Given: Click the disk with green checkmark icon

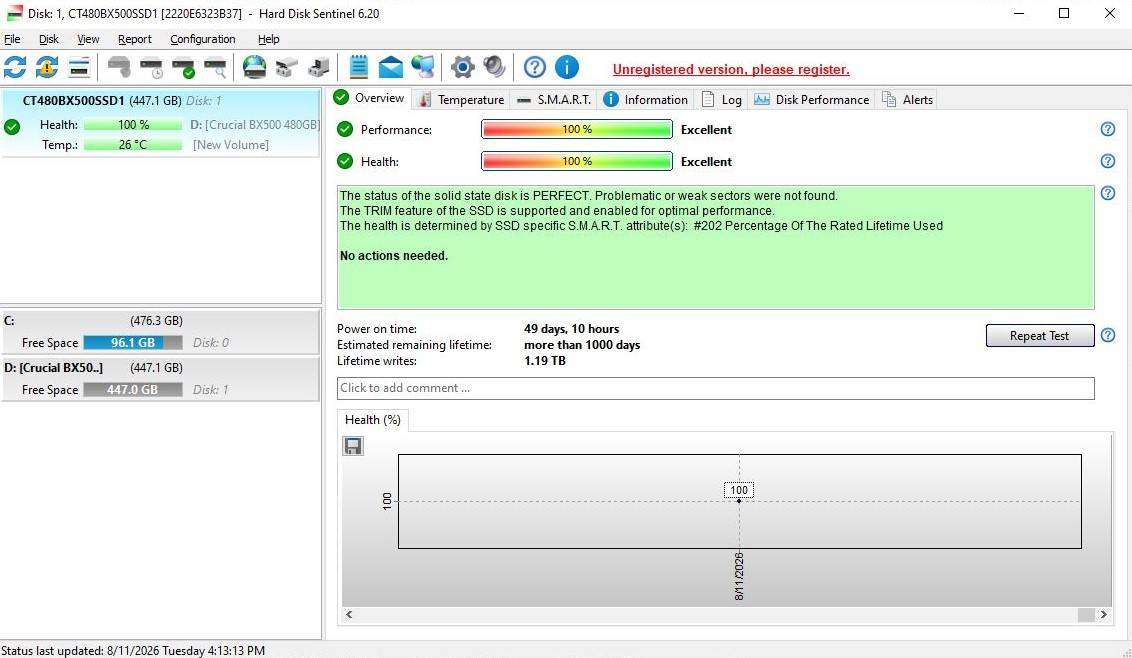Looking at the screenshot, I should [x=183, y=67].
